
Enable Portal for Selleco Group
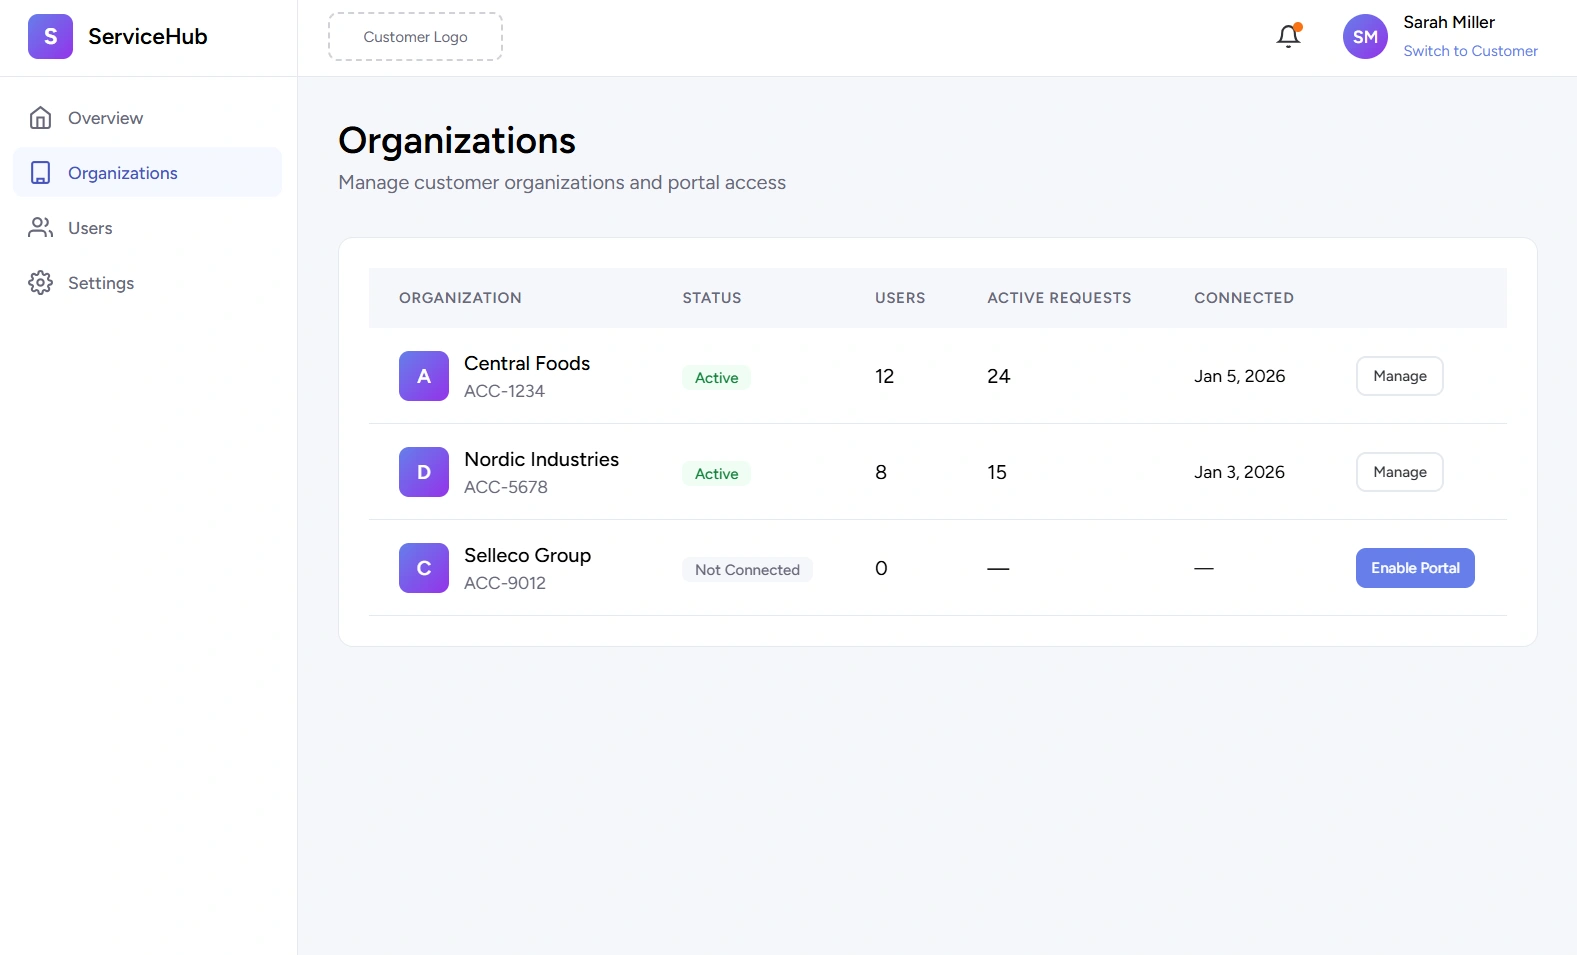1414,568
